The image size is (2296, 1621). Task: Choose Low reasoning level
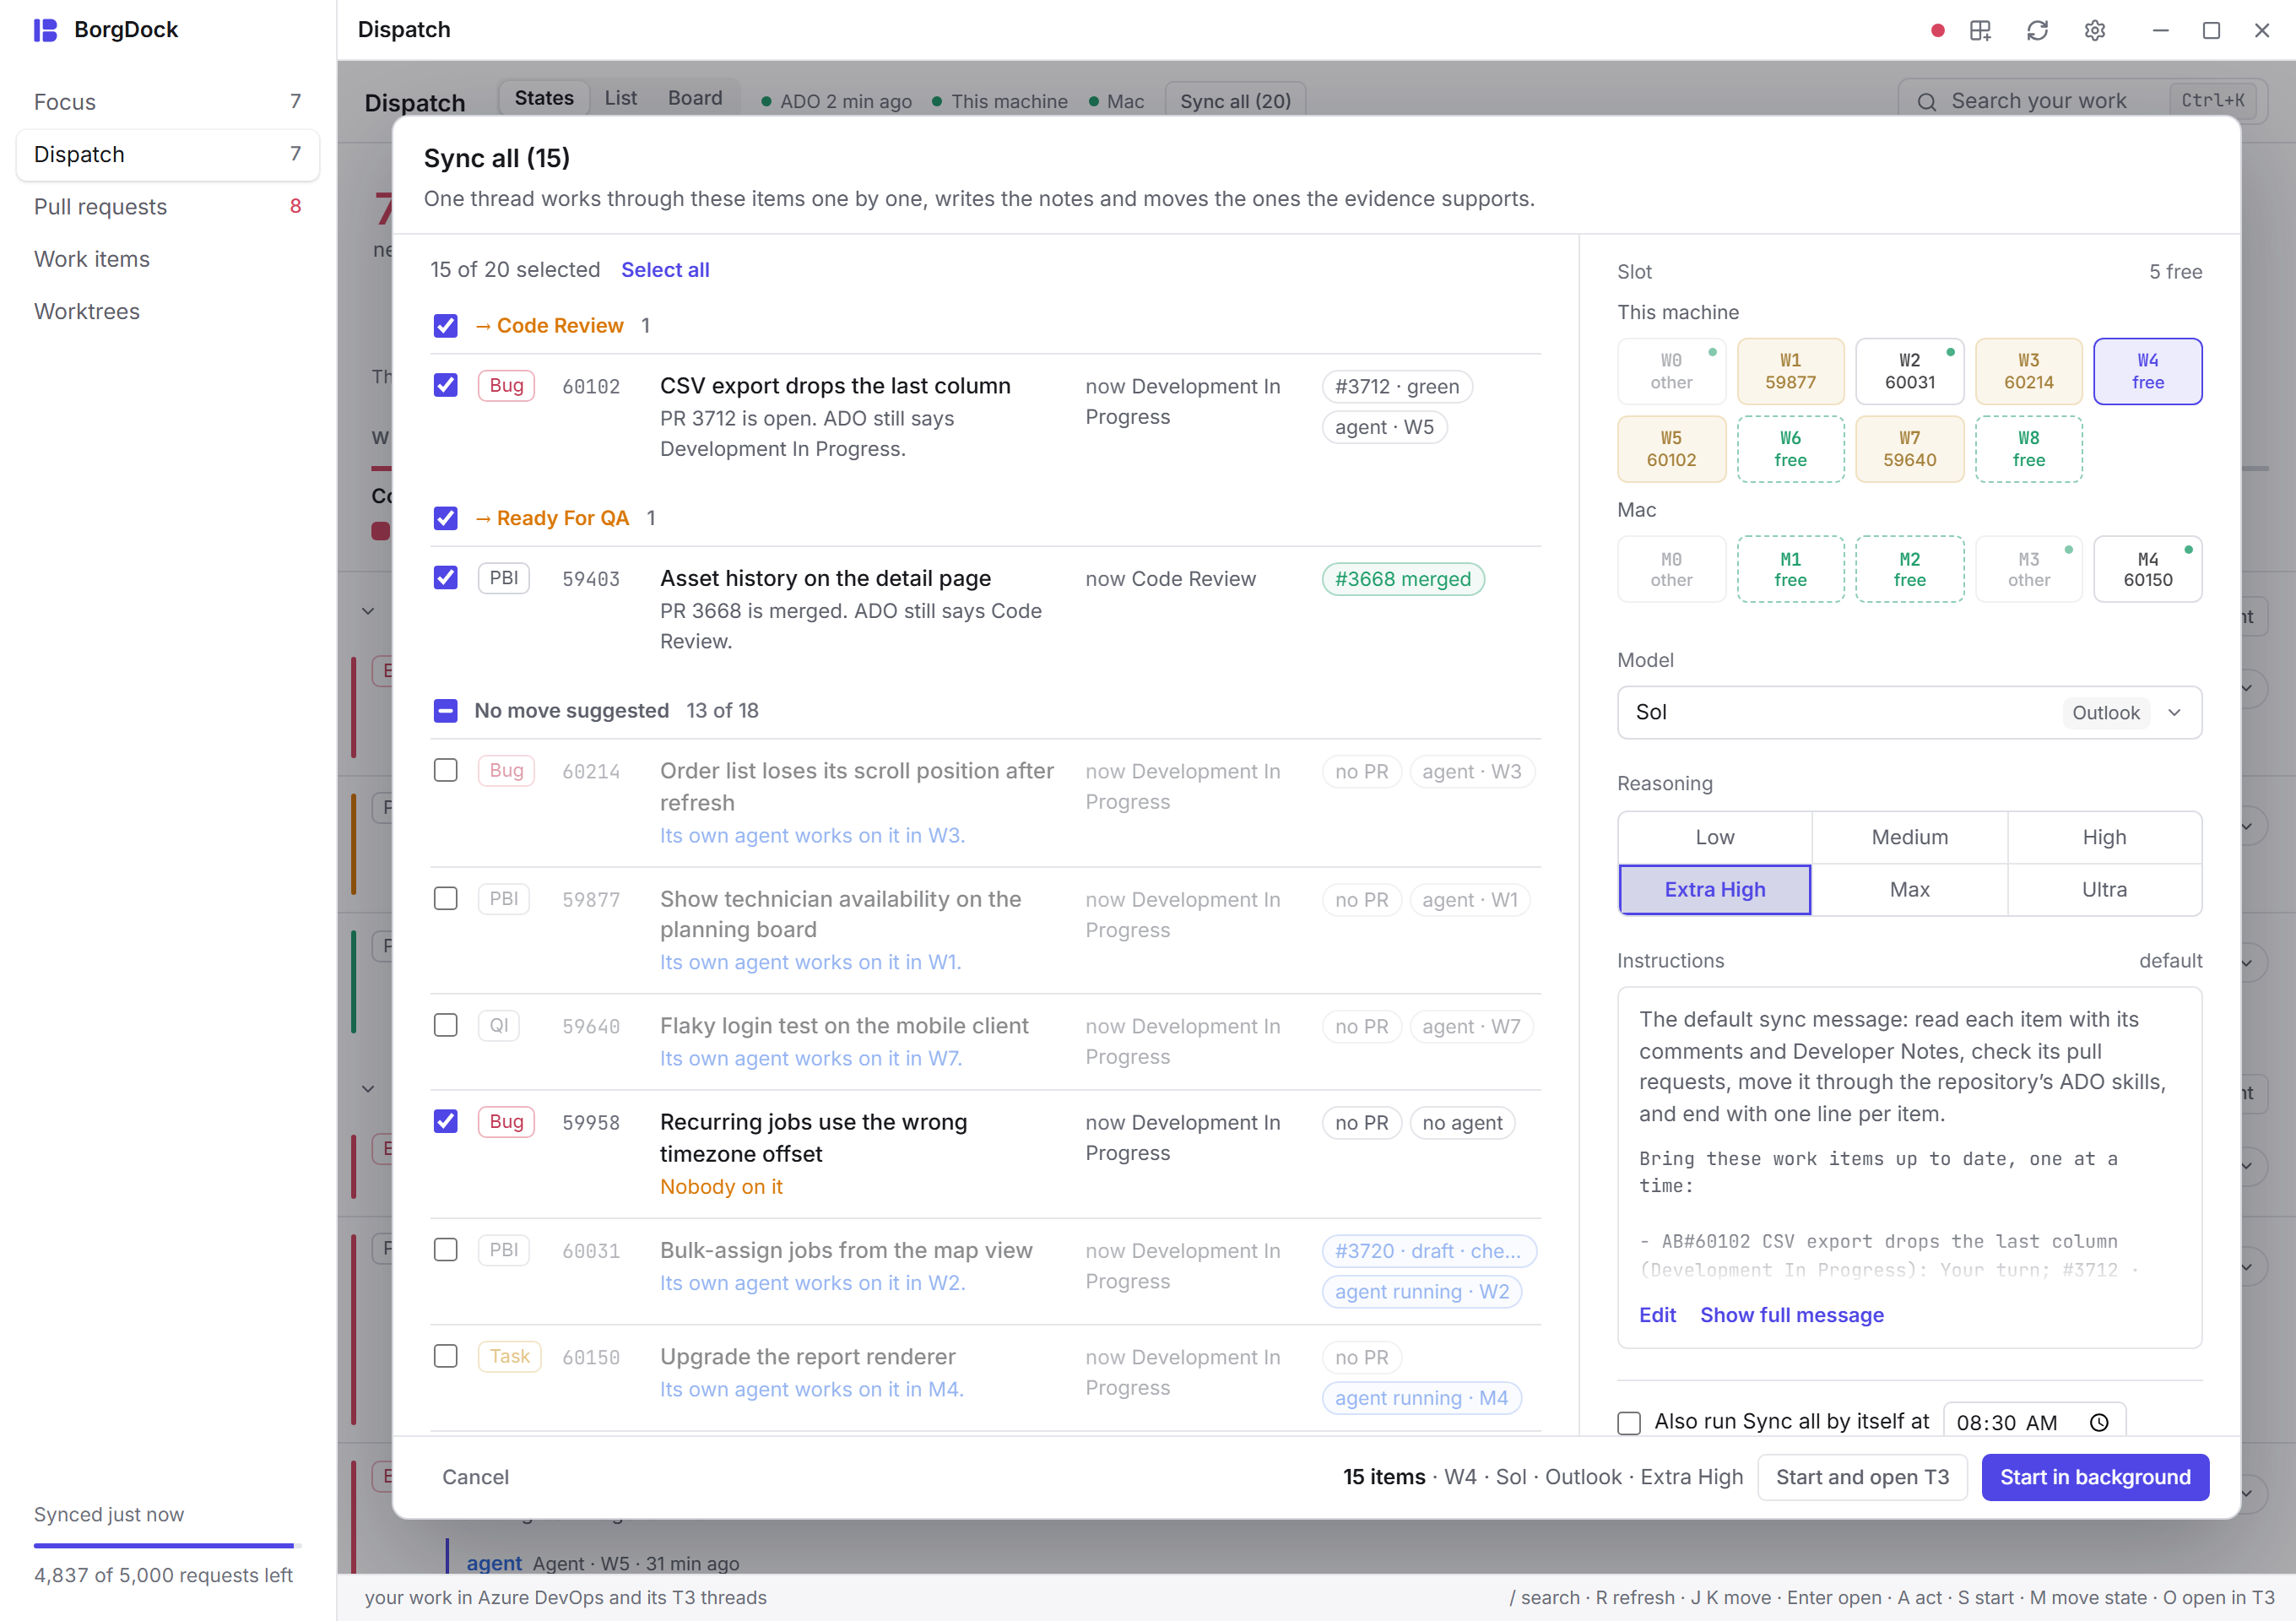[1714, 837]
